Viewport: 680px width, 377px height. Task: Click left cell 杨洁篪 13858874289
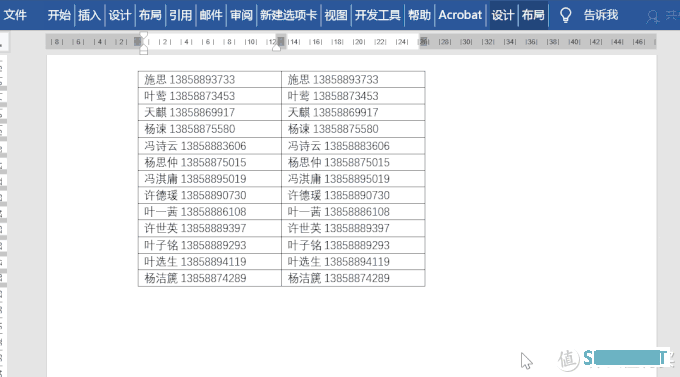pyautogui.click(x=210, y=278)
